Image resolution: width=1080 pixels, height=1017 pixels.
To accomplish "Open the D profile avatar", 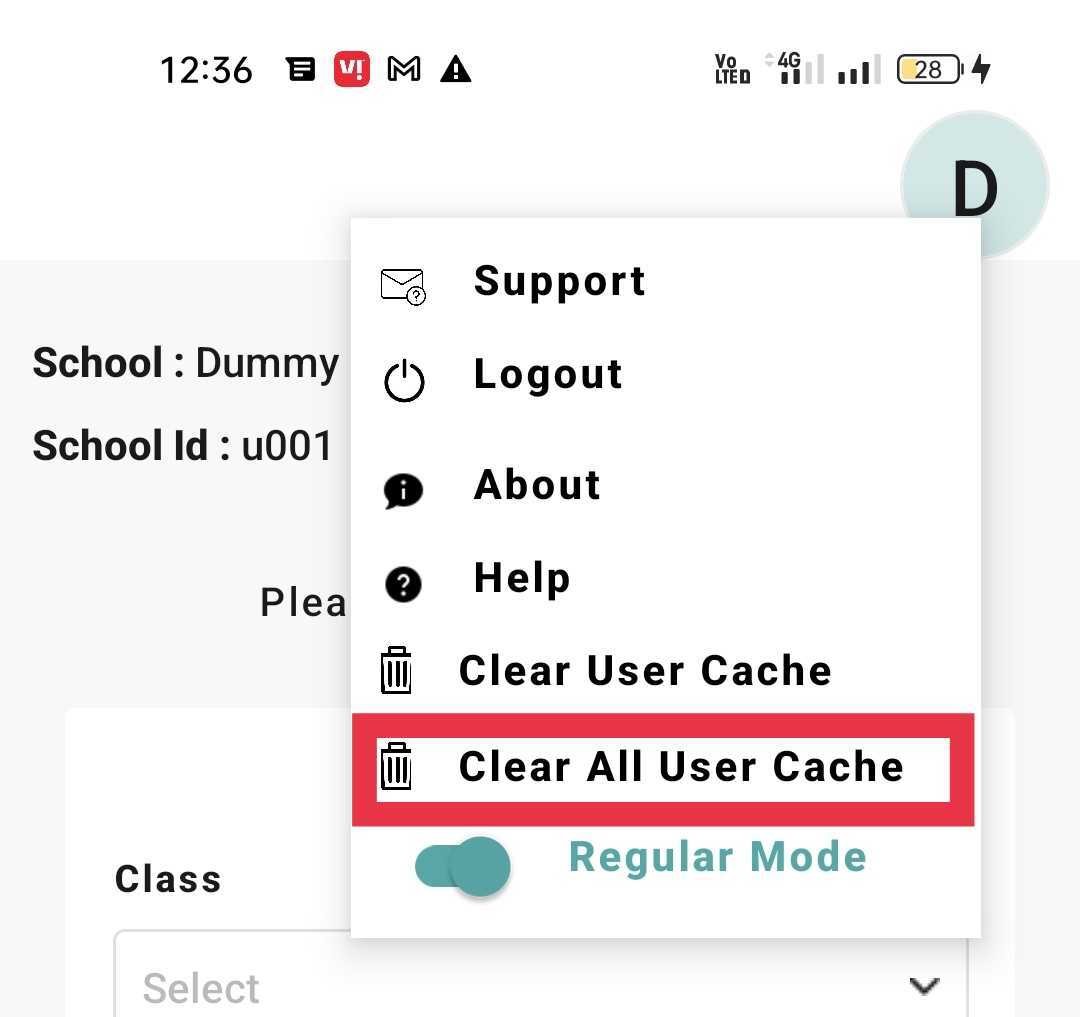I will 973,187.
